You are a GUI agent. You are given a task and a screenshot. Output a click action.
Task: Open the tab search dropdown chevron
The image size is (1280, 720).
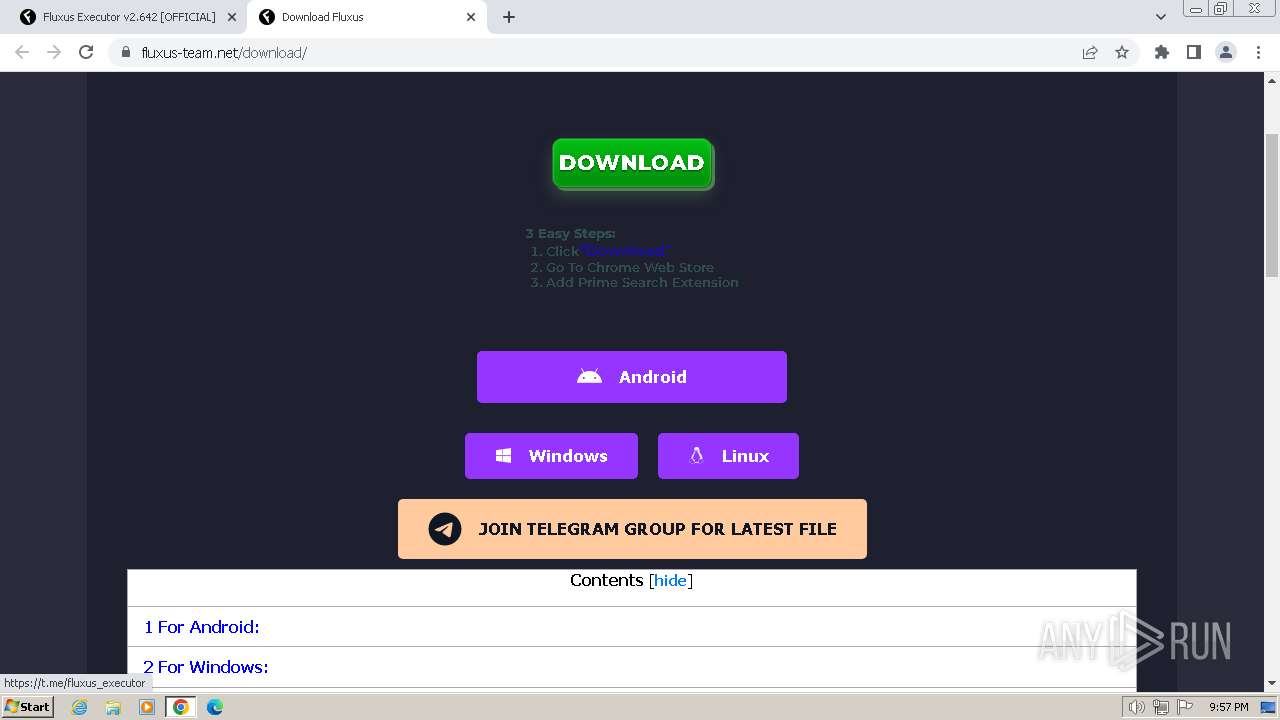pyautogui.click(x=1160, y=17)
